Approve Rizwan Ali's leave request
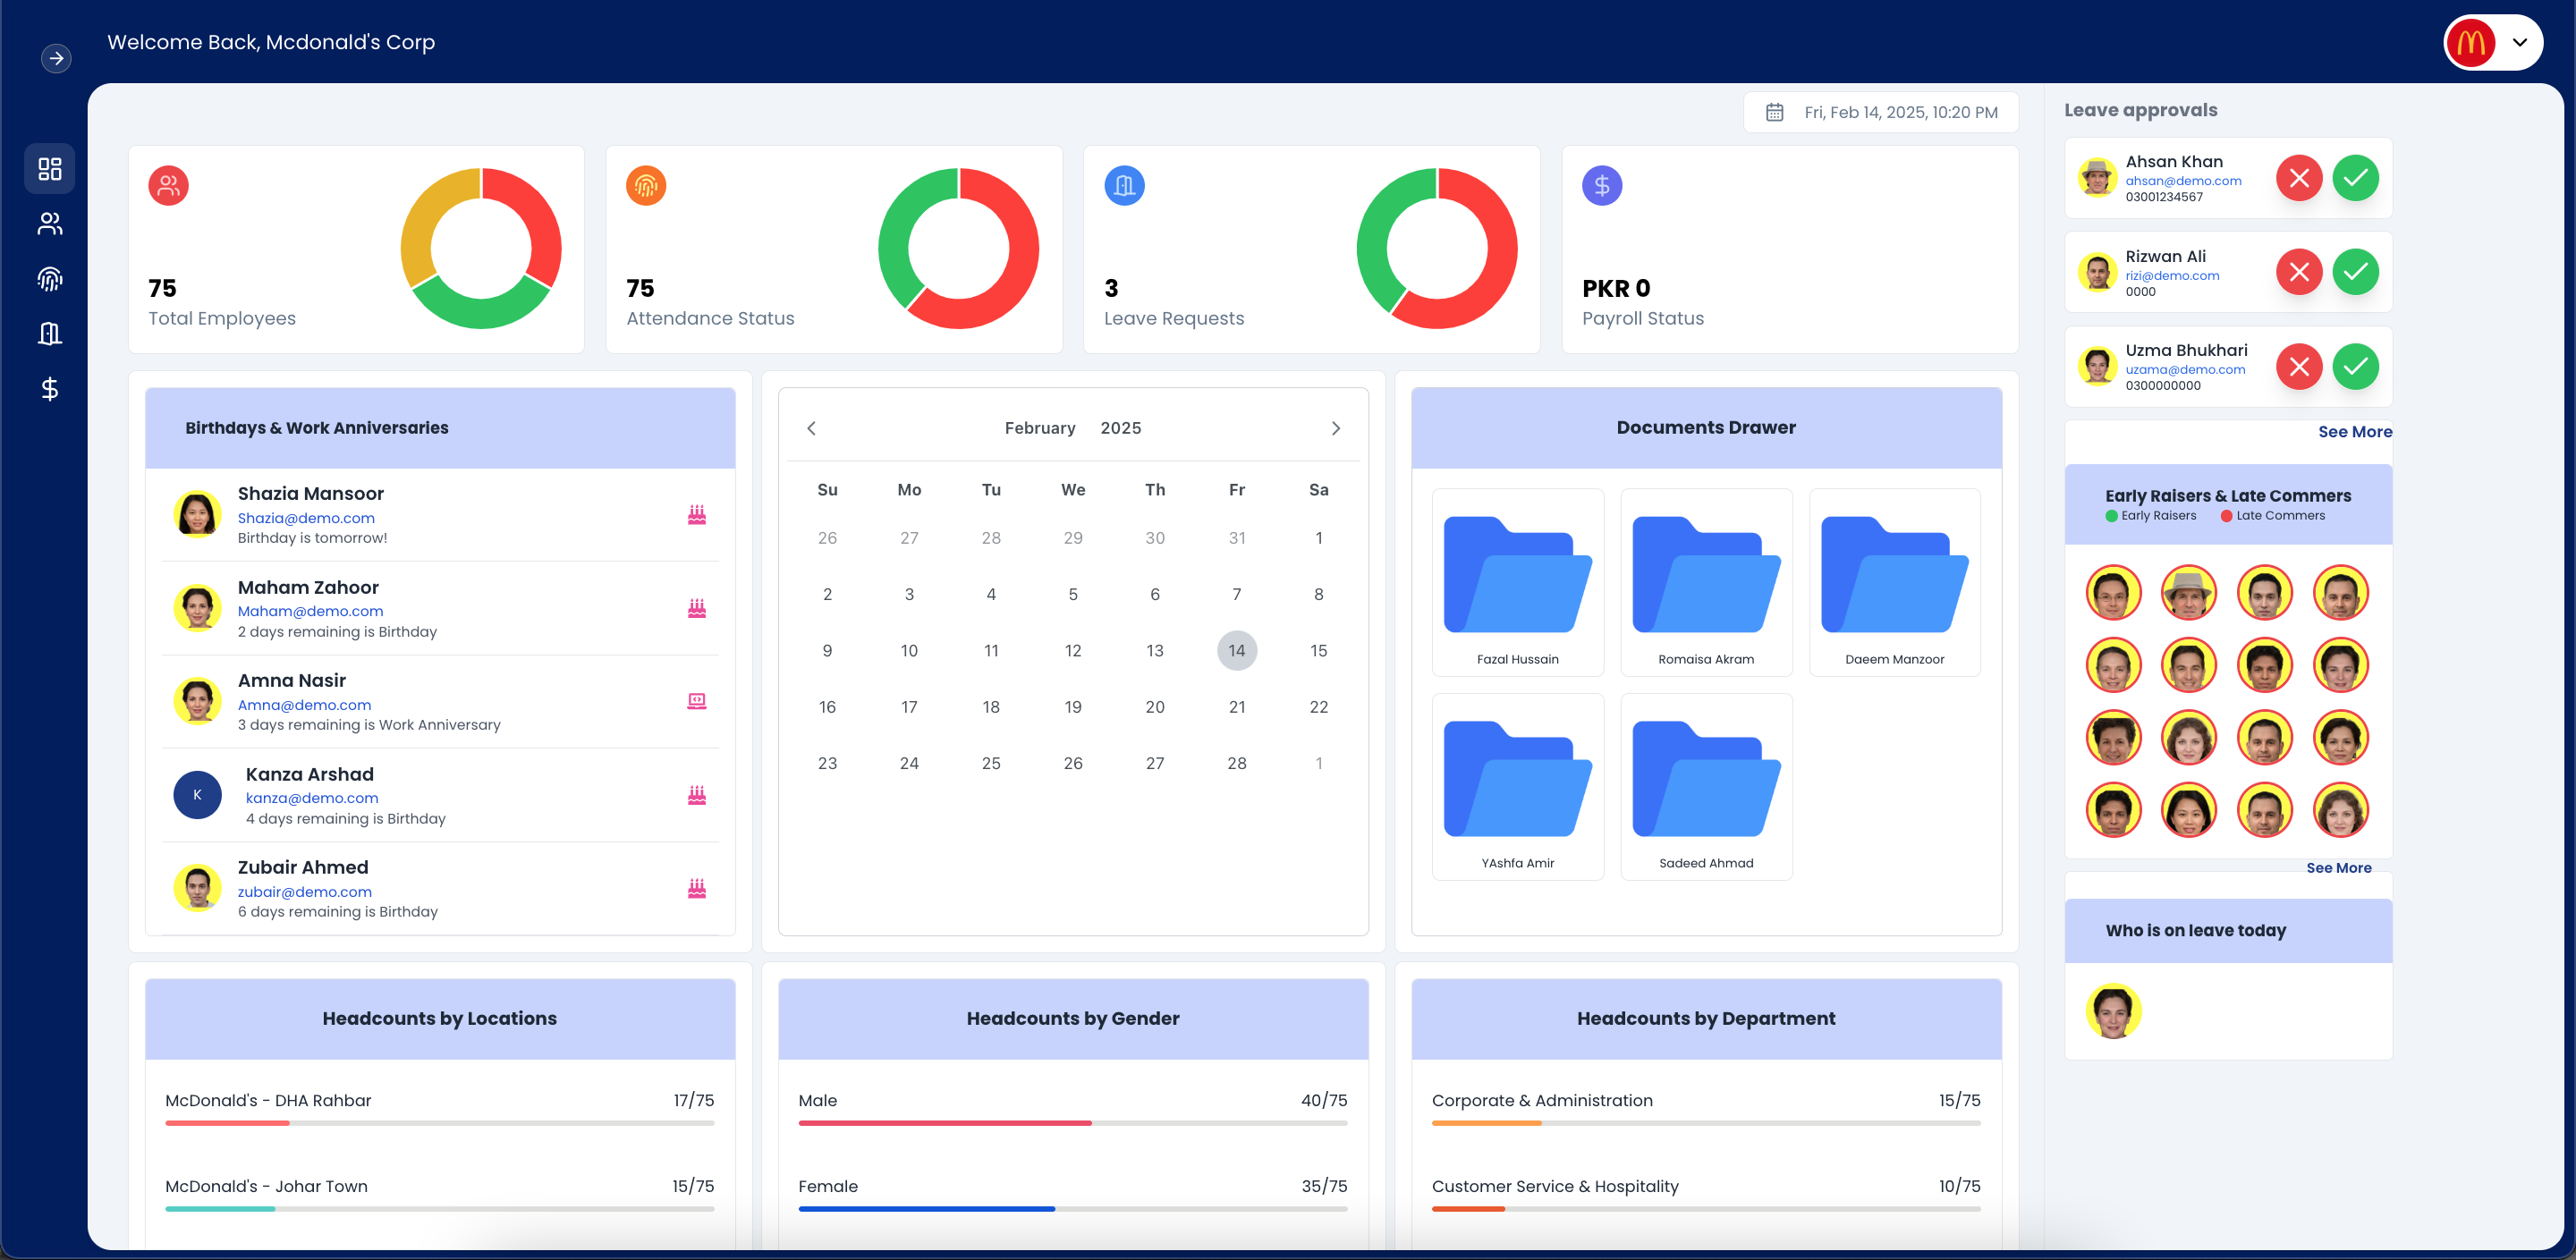Image resolution: width=2576 pixels, height=1260 pixels. [2356, 272]
